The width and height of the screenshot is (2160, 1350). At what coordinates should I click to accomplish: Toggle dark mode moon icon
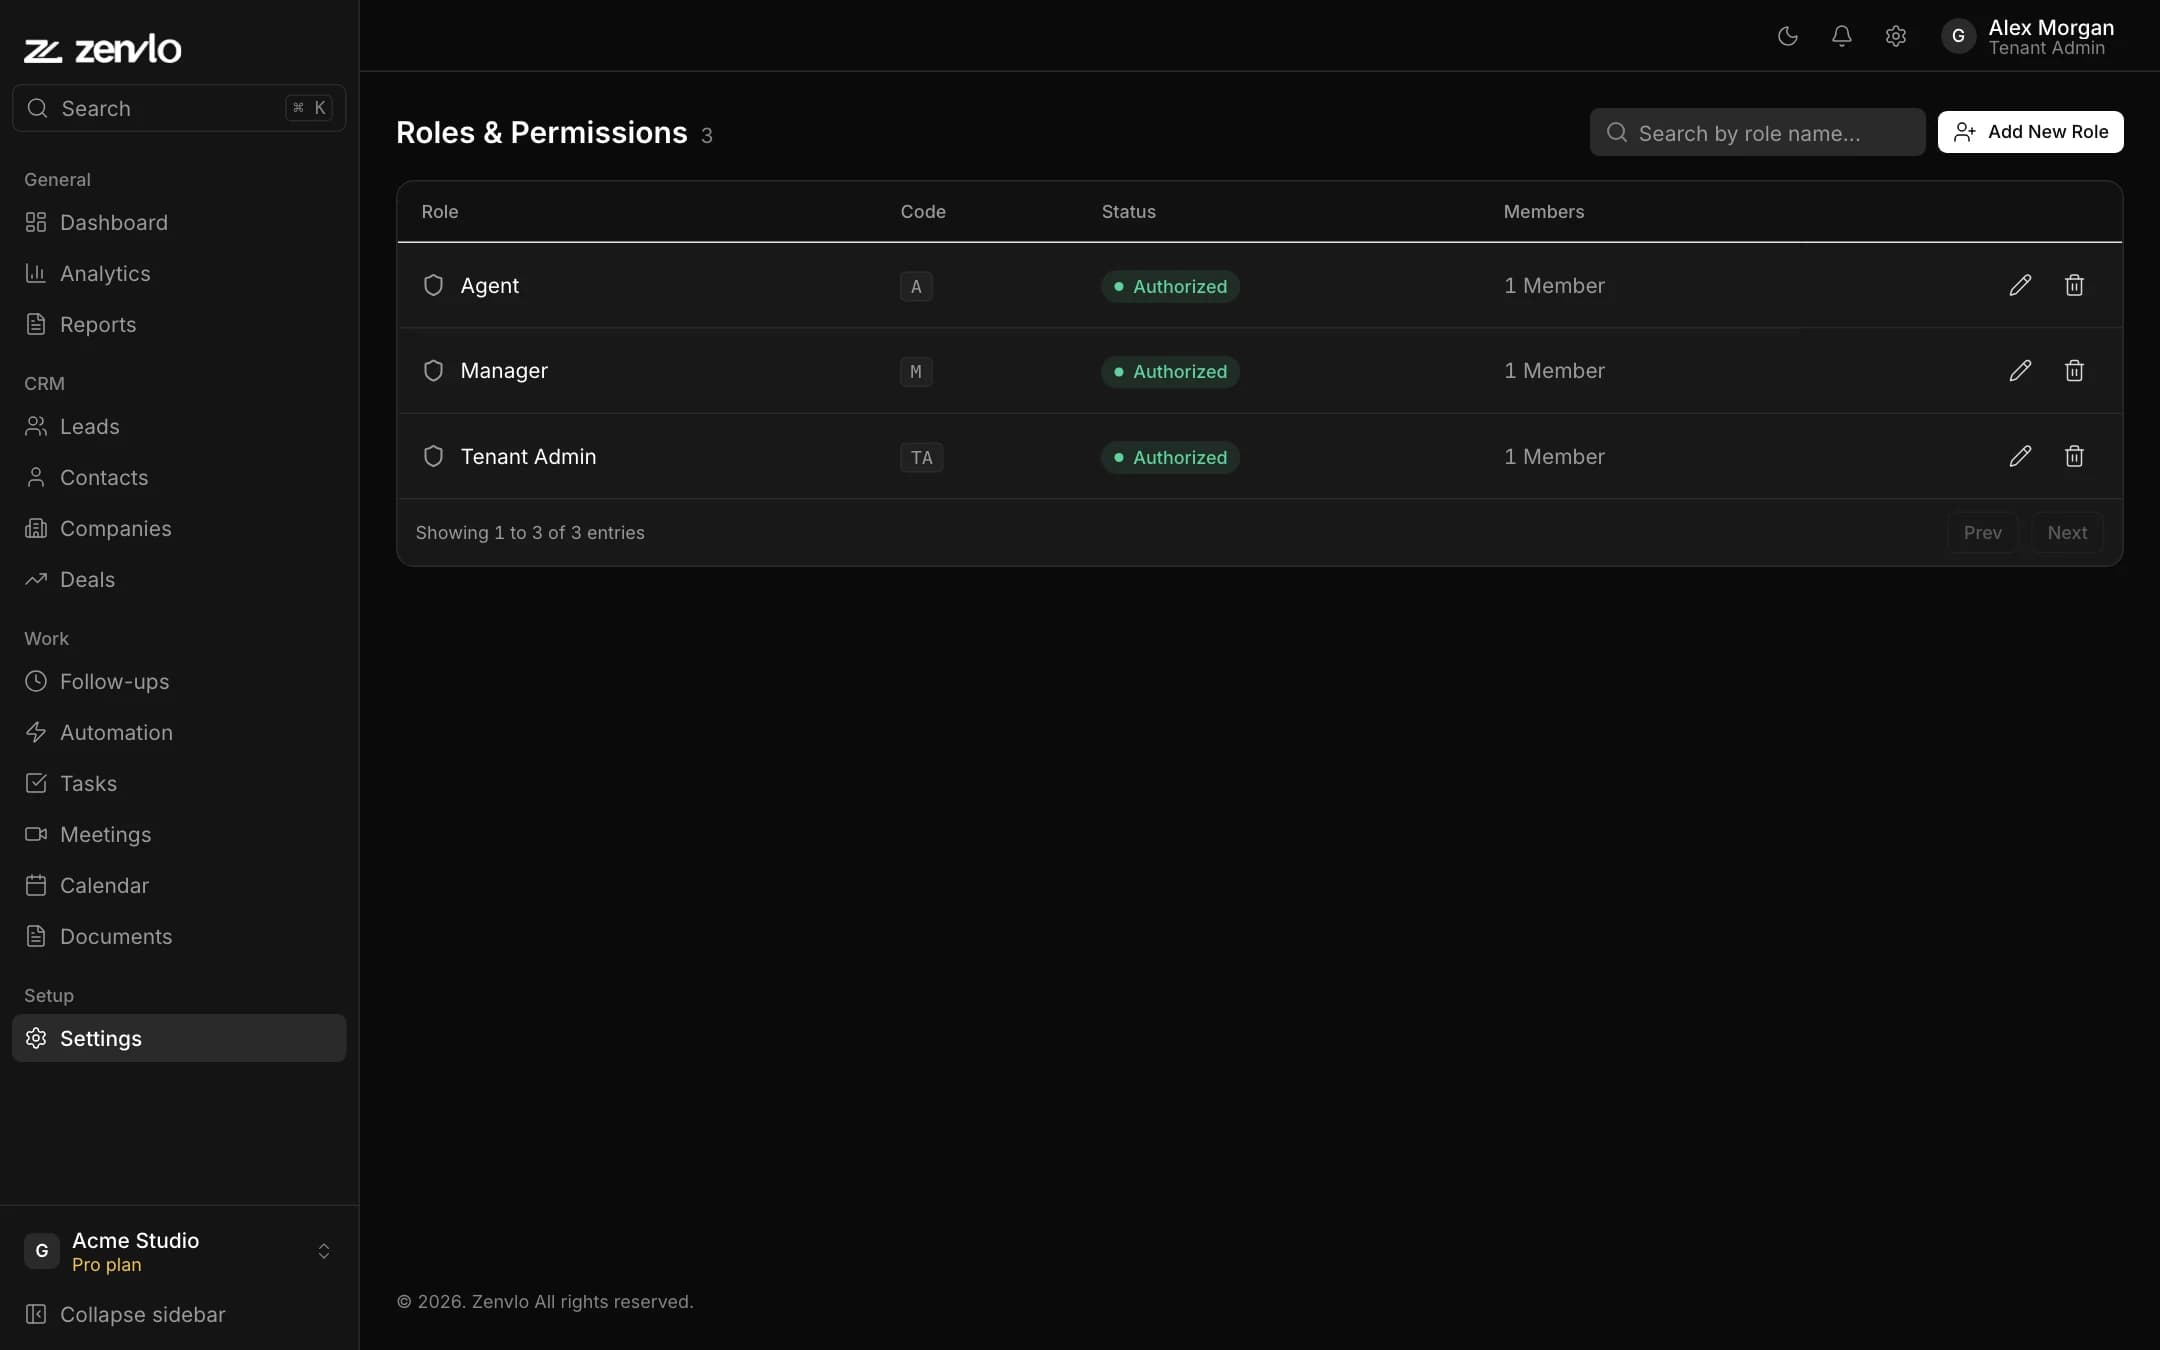tap(1788, 36)
